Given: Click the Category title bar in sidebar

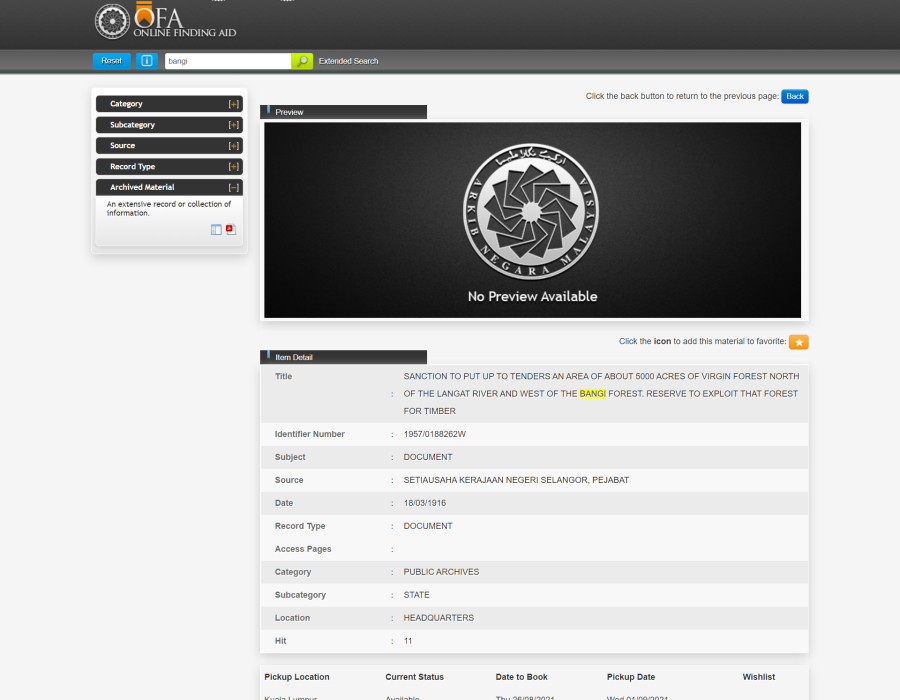Looking at the screenshot, I should point(169,104).
